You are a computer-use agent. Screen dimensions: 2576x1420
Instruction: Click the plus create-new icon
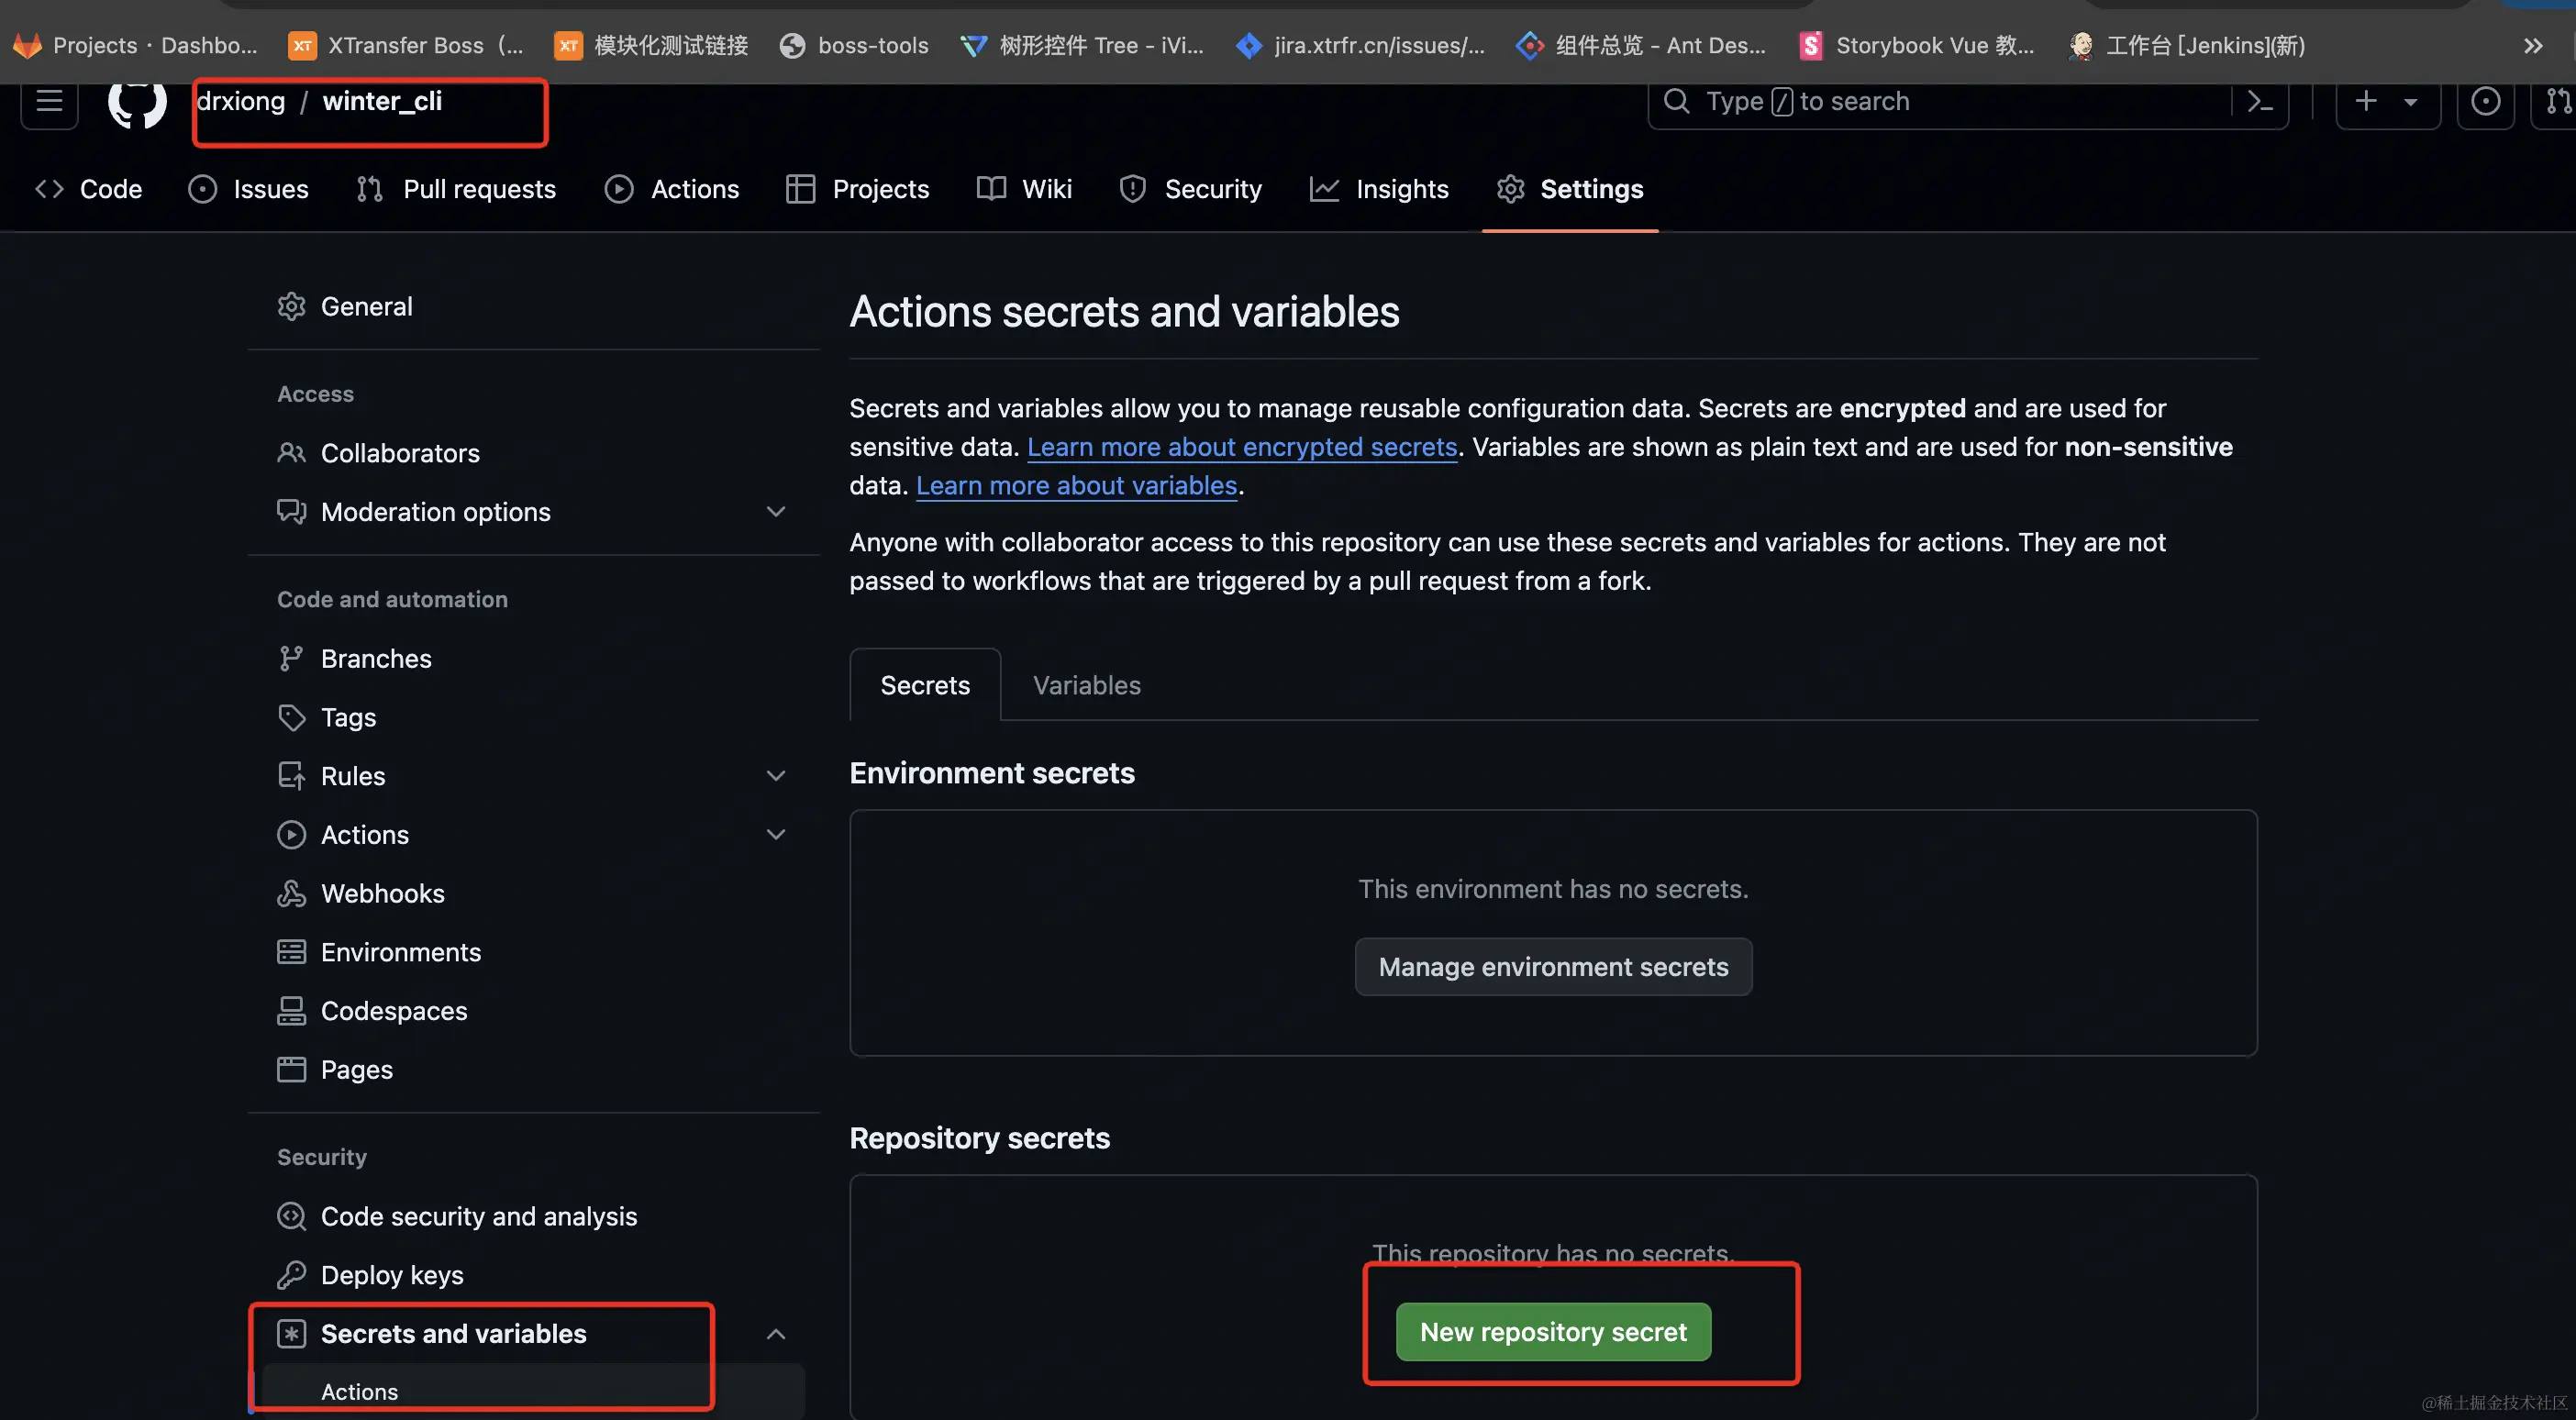2366,102
